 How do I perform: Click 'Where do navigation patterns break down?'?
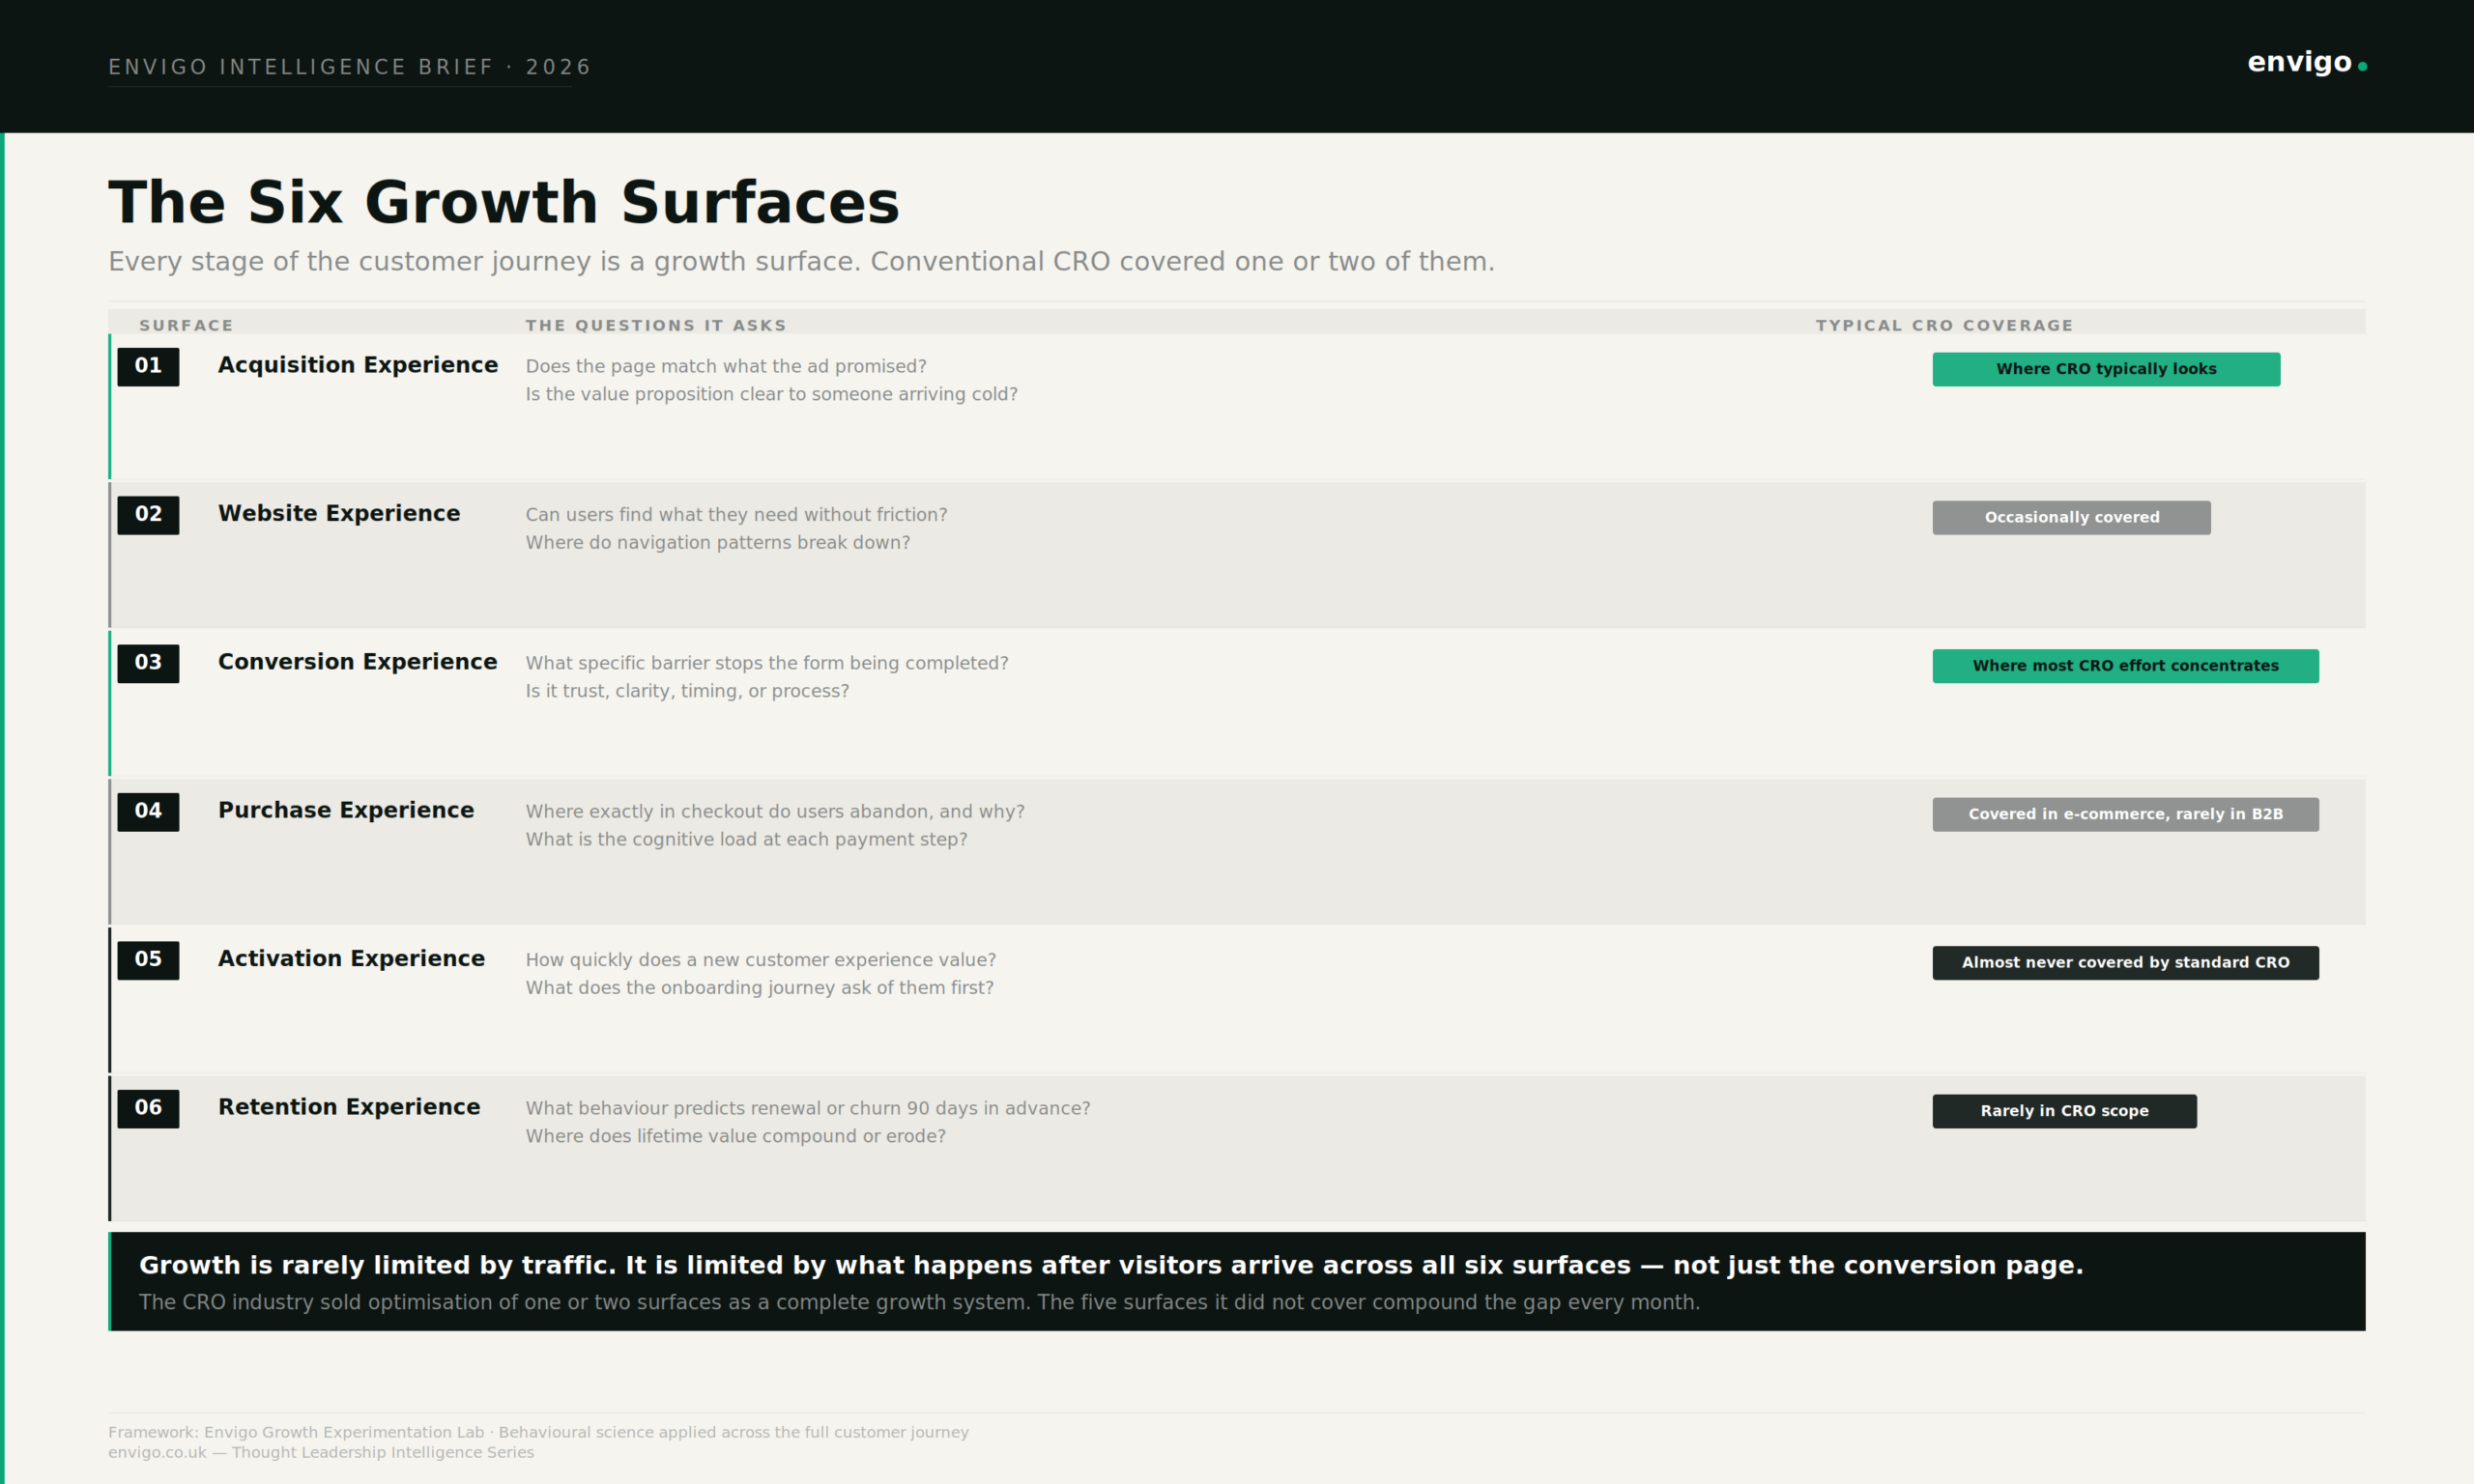pyautogui.click(x=718, y=543)
